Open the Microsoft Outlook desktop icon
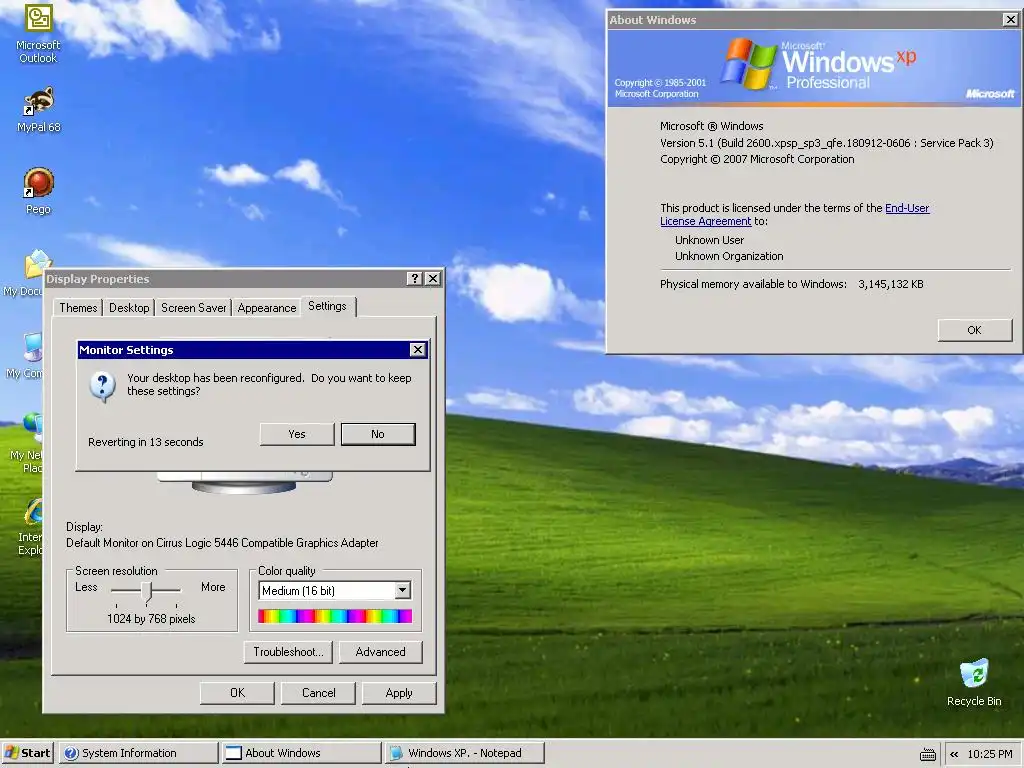The height and width of the screenshot is (768, 1024). 38,34
